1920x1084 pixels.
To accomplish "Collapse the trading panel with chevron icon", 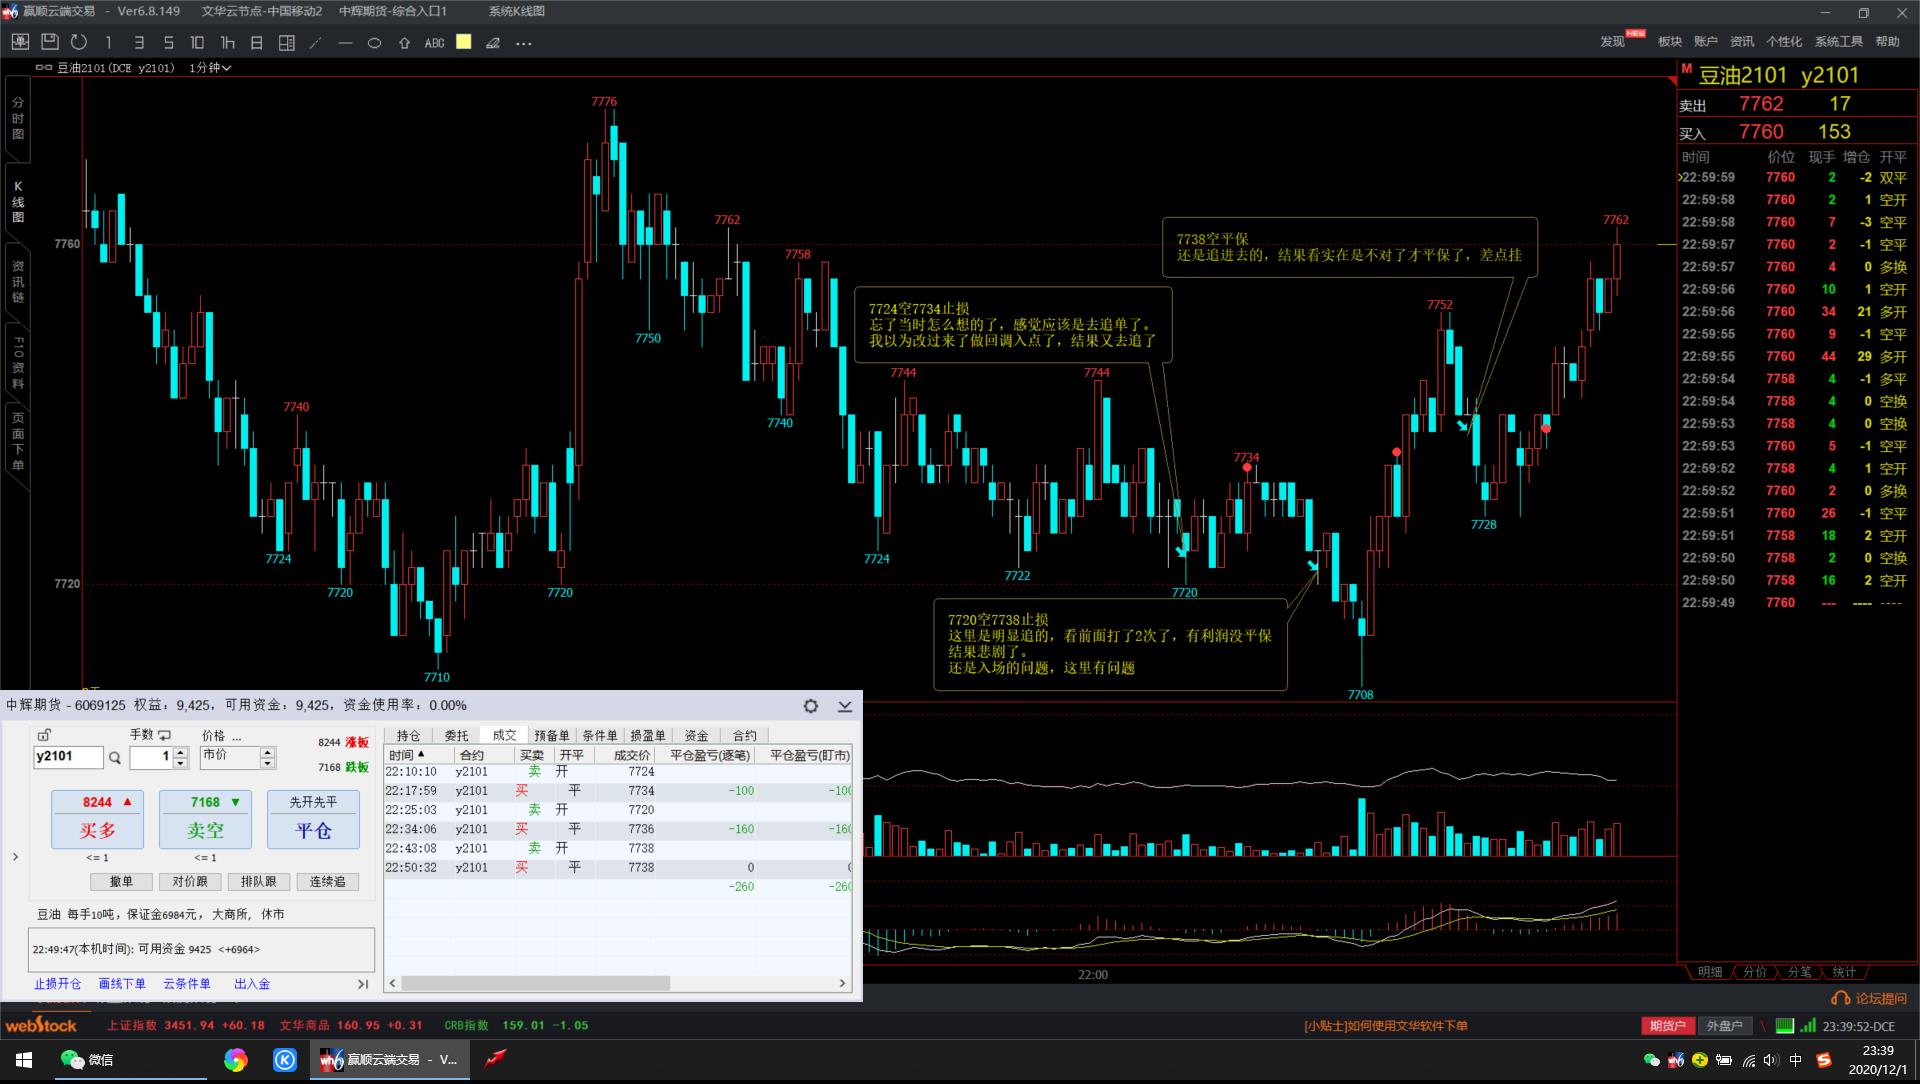I will [845, 706].
